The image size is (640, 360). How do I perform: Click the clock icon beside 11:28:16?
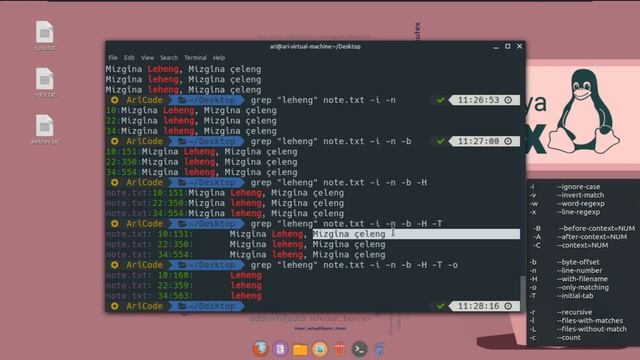pos(508,306)
